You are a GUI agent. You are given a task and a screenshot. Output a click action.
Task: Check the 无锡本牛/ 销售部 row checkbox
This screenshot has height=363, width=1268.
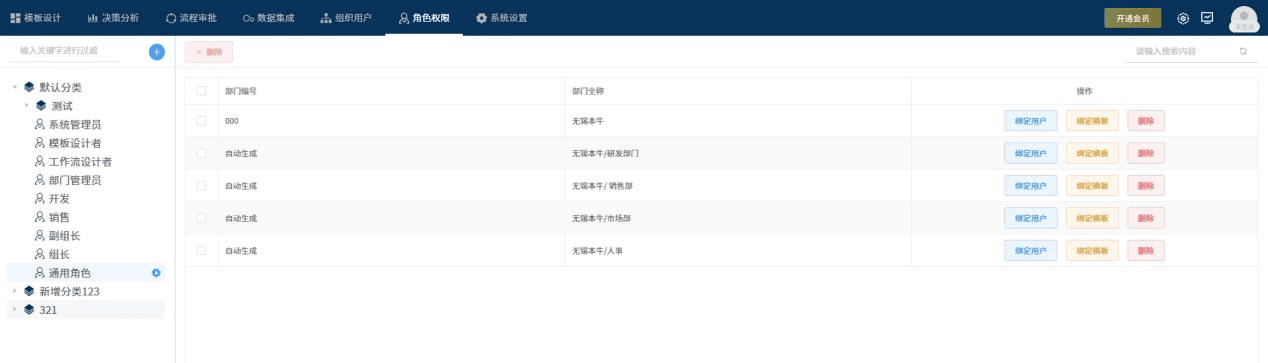(x=201, y=186)
